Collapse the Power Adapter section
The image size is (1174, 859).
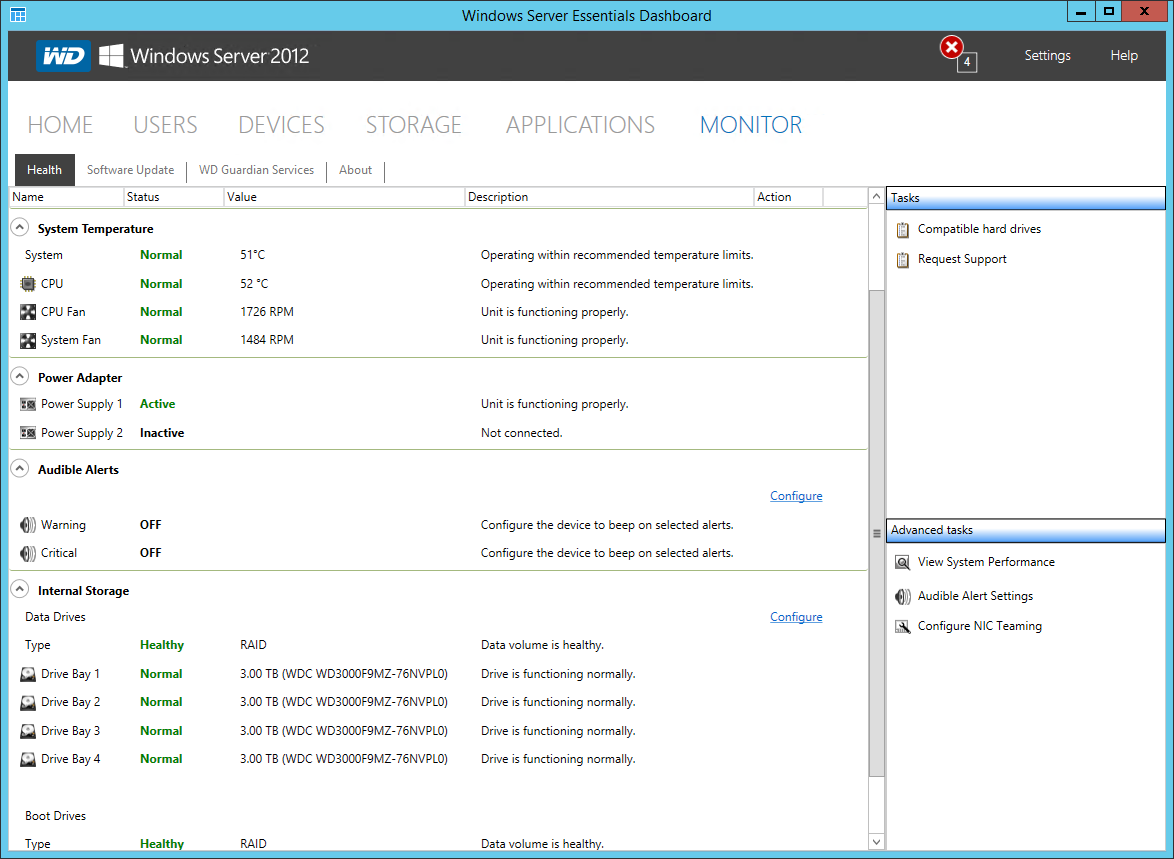(19, 377)
